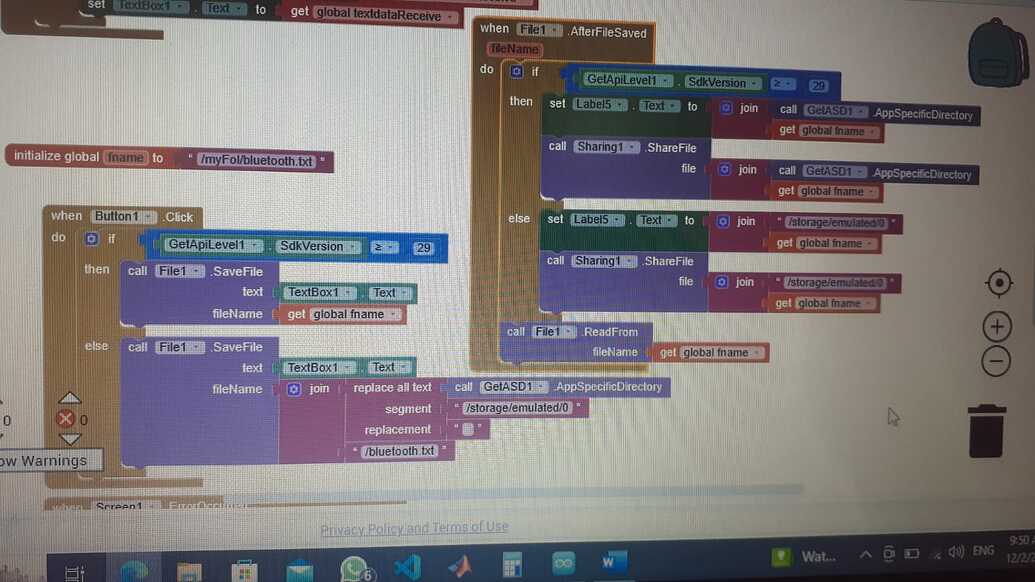This screenshot has height=582, width=1035.
Task: Center workspace with the crosshair target icon
Action: coord(999,283)
